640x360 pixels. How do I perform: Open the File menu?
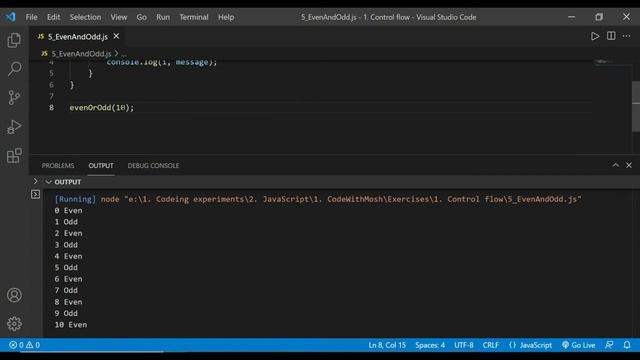[x=31, y=17]
